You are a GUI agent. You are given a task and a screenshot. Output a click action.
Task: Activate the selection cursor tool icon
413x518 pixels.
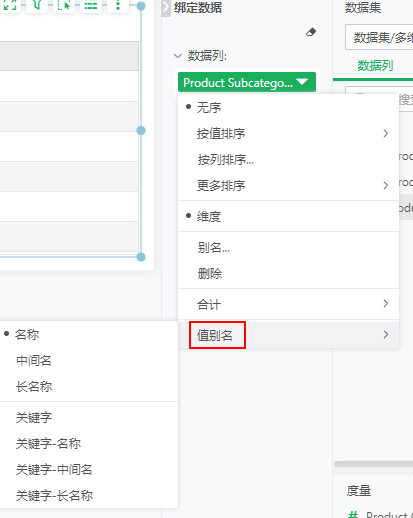point(64,5)
